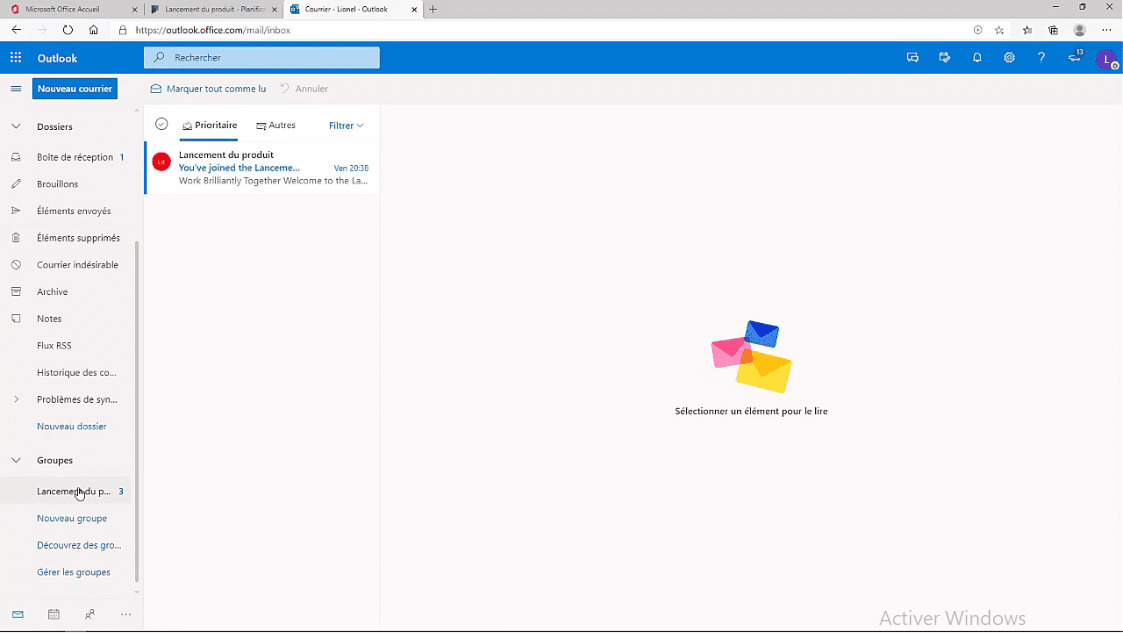
Task: Switch to the Autres tab
Action: click(276, 124)
